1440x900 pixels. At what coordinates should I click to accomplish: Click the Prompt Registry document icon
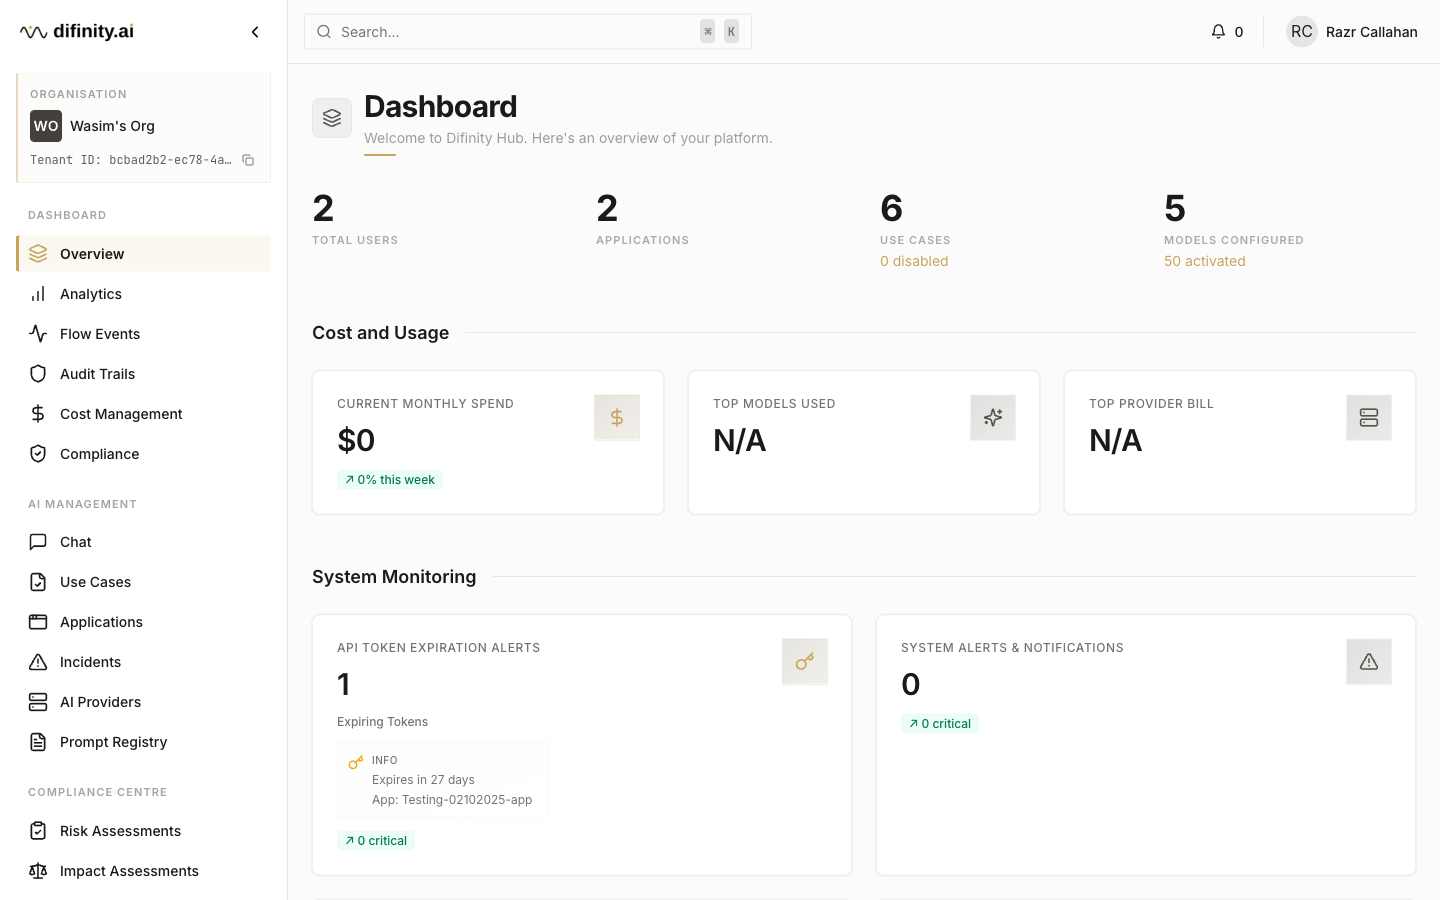click(x=38, y=742)
